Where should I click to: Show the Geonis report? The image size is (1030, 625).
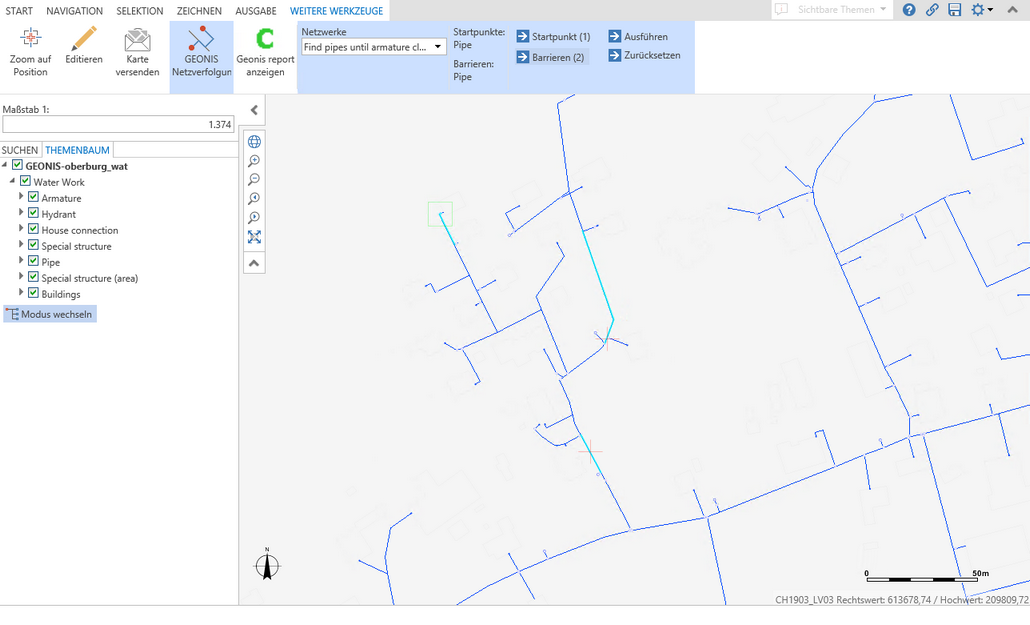pyautogui.click(x=265, y=53)
